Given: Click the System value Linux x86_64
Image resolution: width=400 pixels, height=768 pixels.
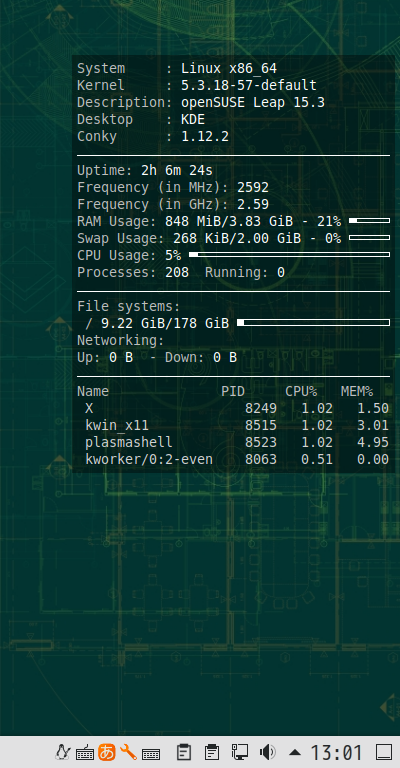Looking at the screenshot, I should 229,69.
